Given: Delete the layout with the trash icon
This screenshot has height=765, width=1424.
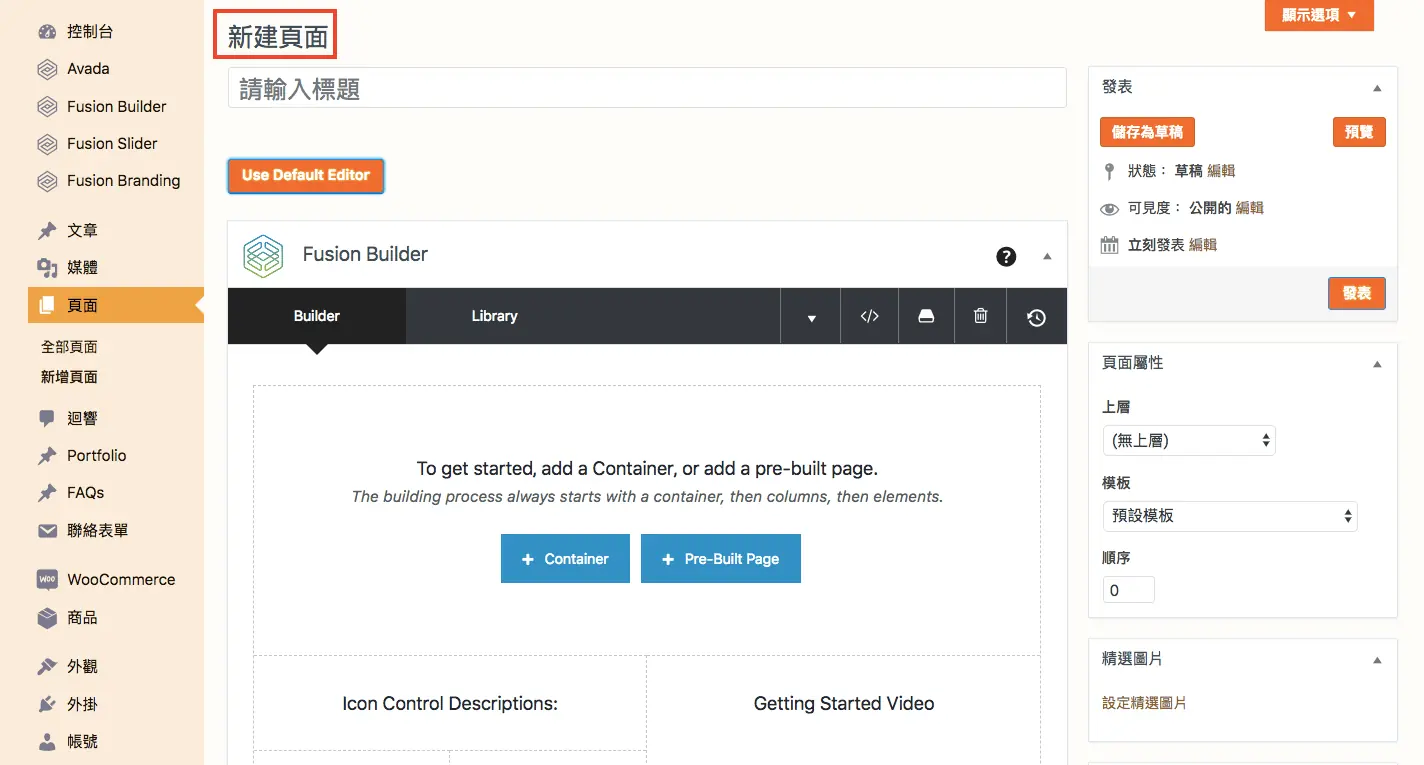Looking at the screenshot, I should 980,316.
